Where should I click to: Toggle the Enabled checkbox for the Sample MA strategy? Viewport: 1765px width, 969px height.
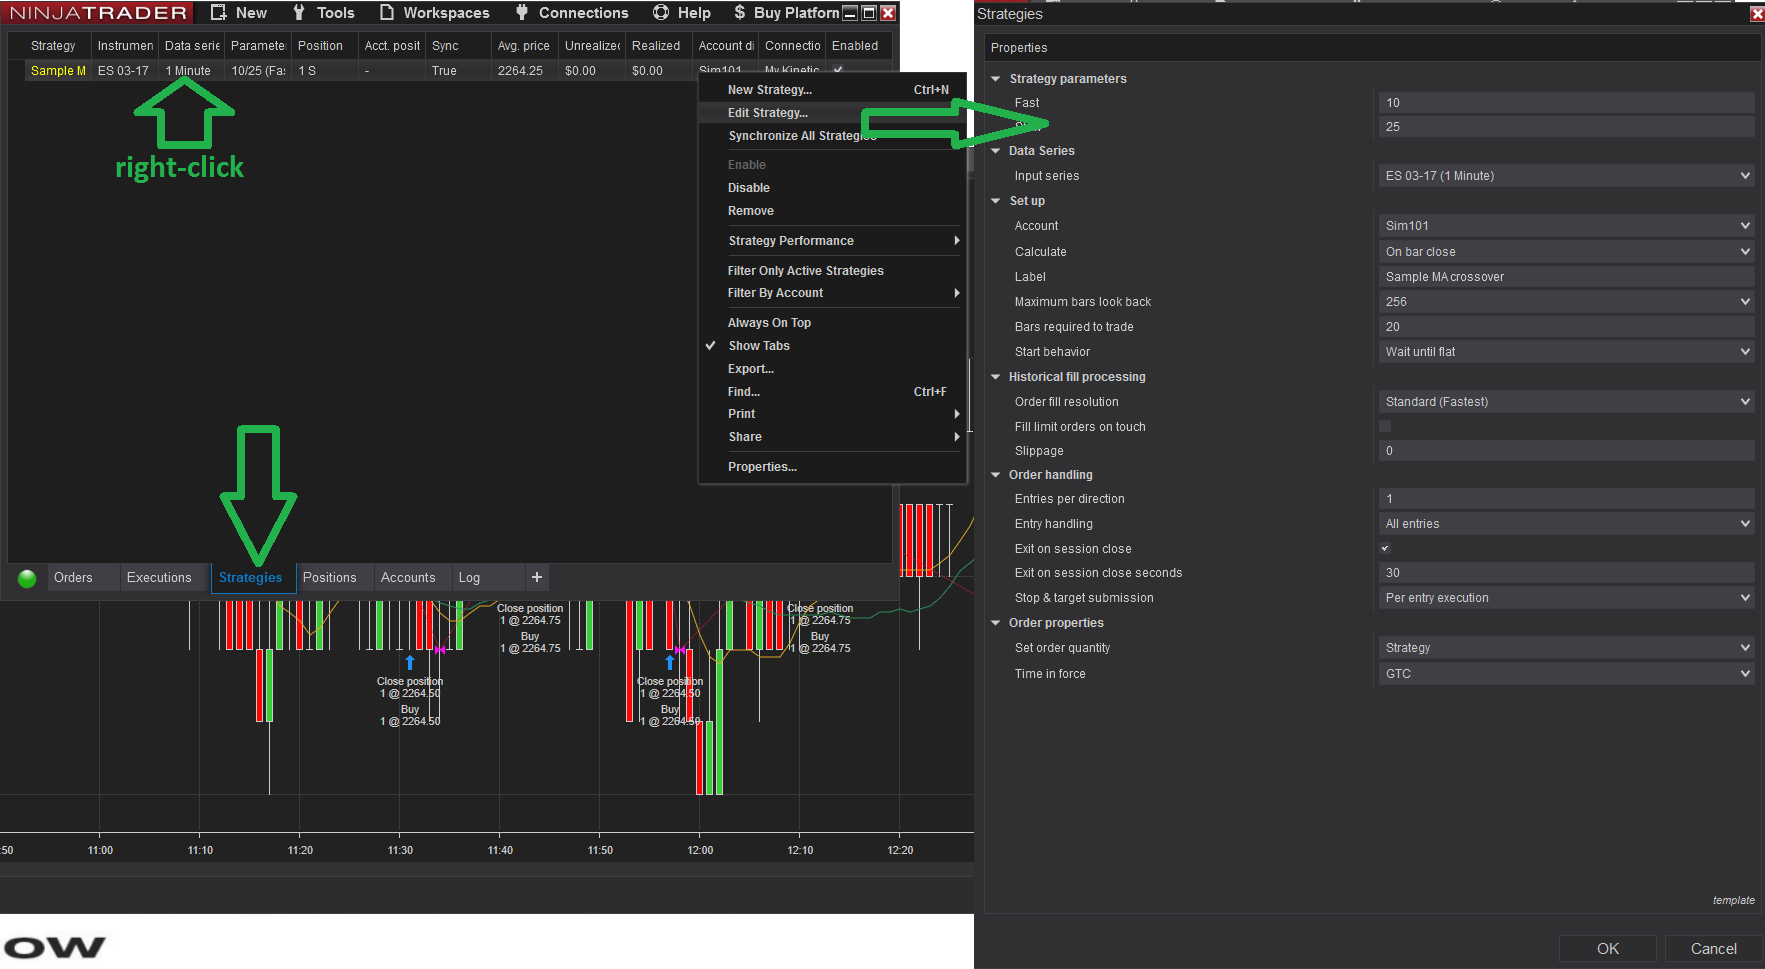coord(838,70)
